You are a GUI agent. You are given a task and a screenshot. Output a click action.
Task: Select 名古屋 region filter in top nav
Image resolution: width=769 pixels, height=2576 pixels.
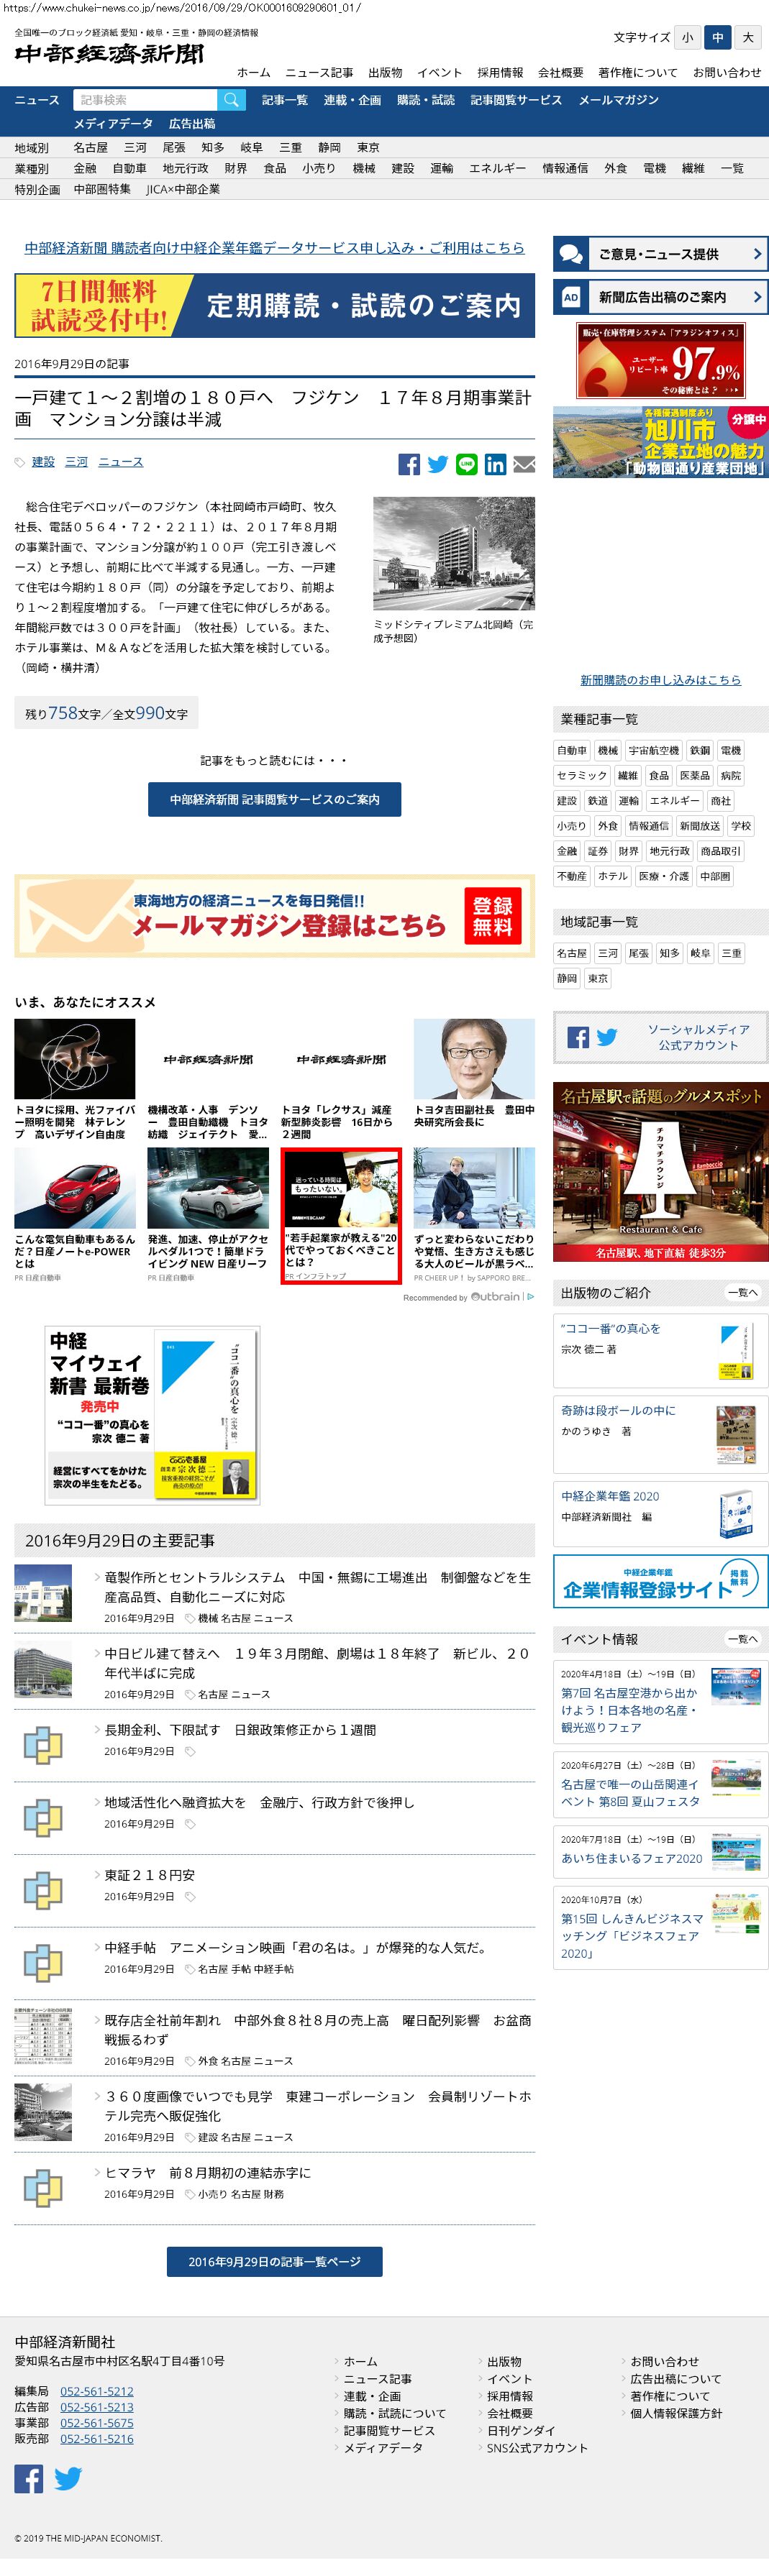[90, 147]
